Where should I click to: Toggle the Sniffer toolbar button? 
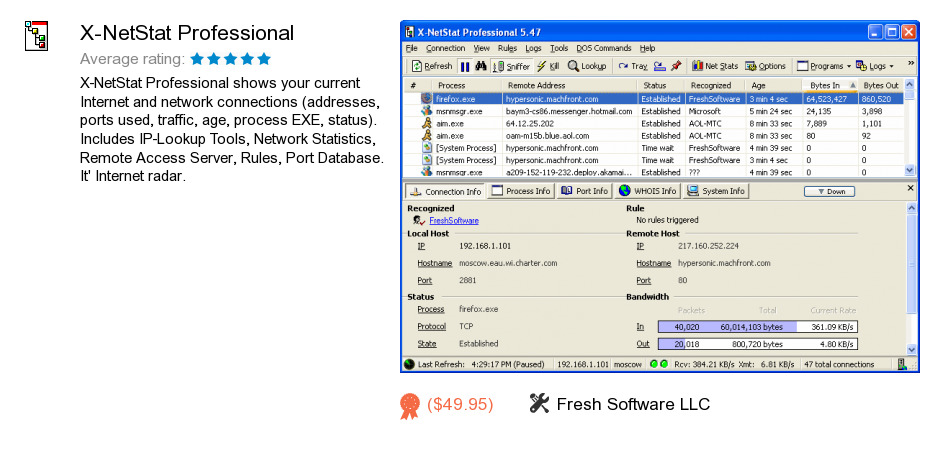click(511, 66)
